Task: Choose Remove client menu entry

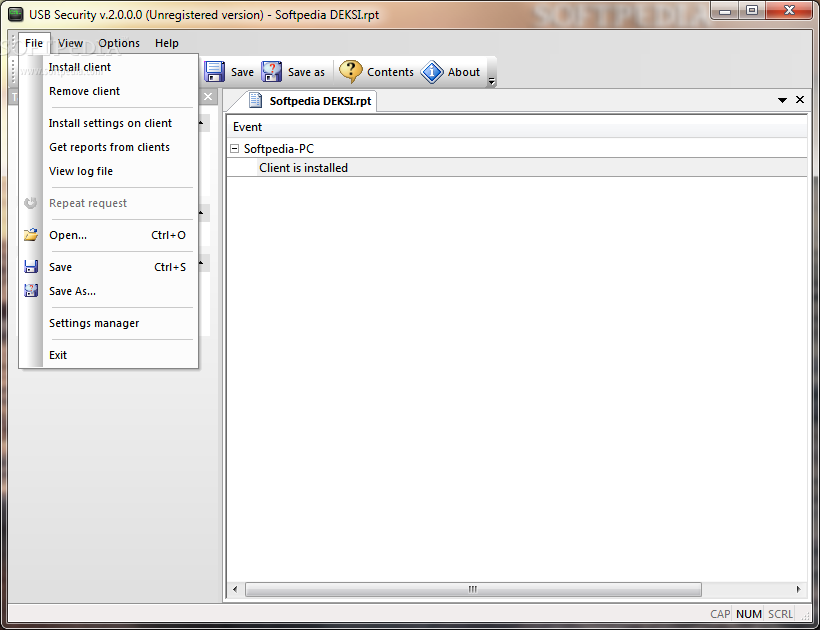Action: click(x=108, y=91)
